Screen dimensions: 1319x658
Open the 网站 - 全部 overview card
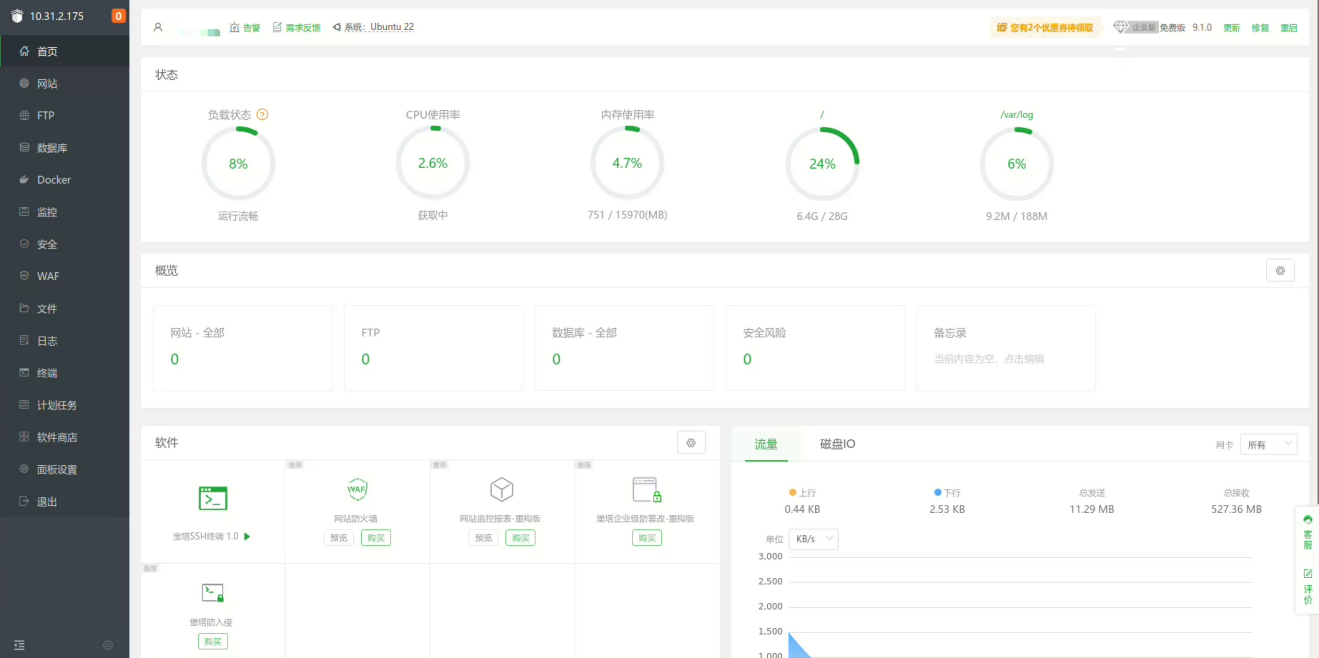(x=243, y=348)
